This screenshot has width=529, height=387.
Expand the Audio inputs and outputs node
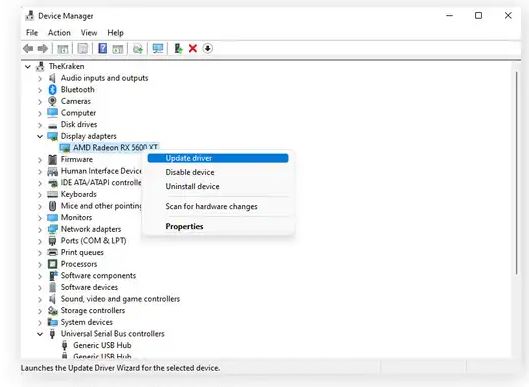[40, 79]
